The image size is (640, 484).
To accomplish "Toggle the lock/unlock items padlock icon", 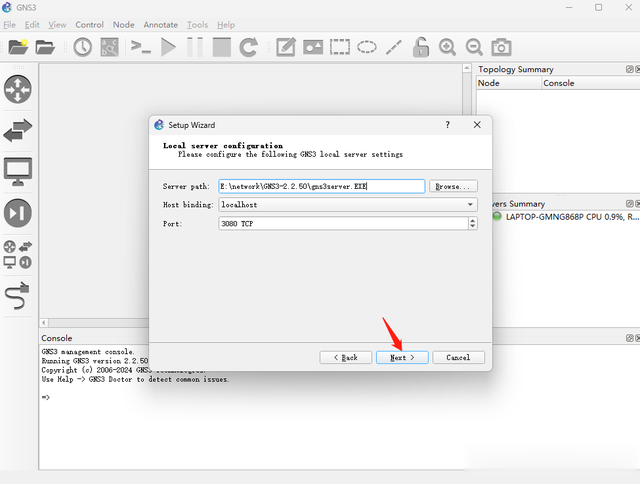I will [420, 47].
